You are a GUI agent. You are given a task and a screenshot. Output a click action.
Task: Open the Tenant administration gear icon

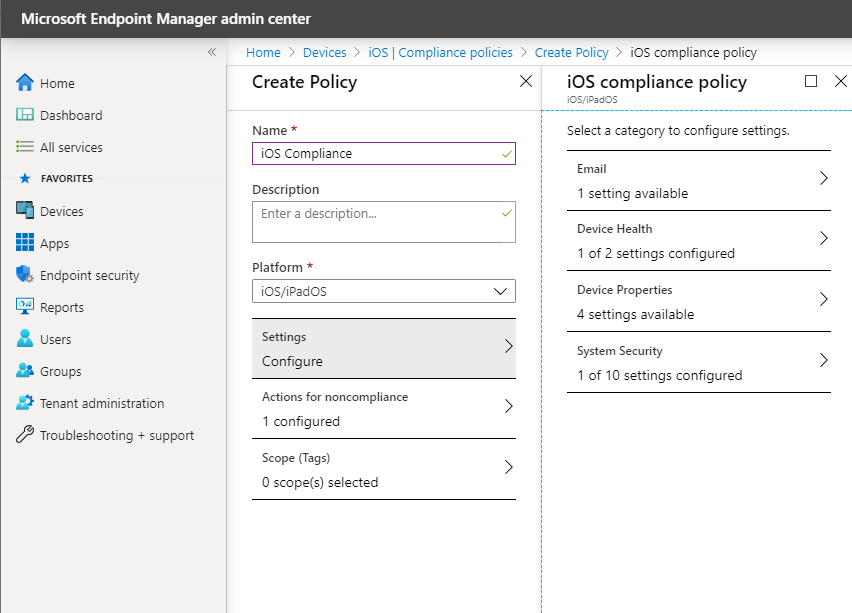coord(25,403)
